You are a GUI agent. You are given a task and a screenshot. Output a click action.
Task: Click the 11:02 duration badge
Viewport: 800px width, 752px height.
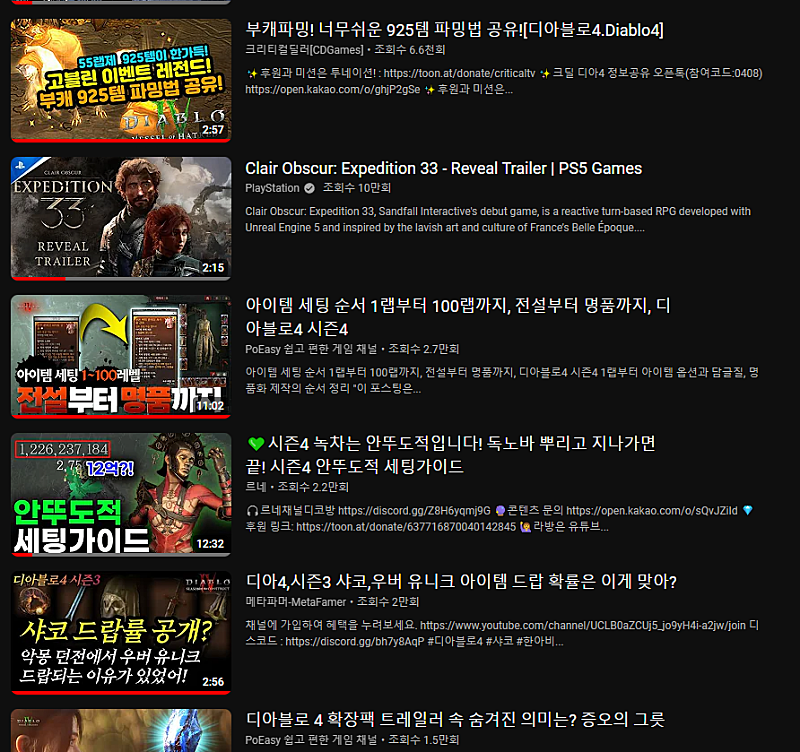pos(210,406)
